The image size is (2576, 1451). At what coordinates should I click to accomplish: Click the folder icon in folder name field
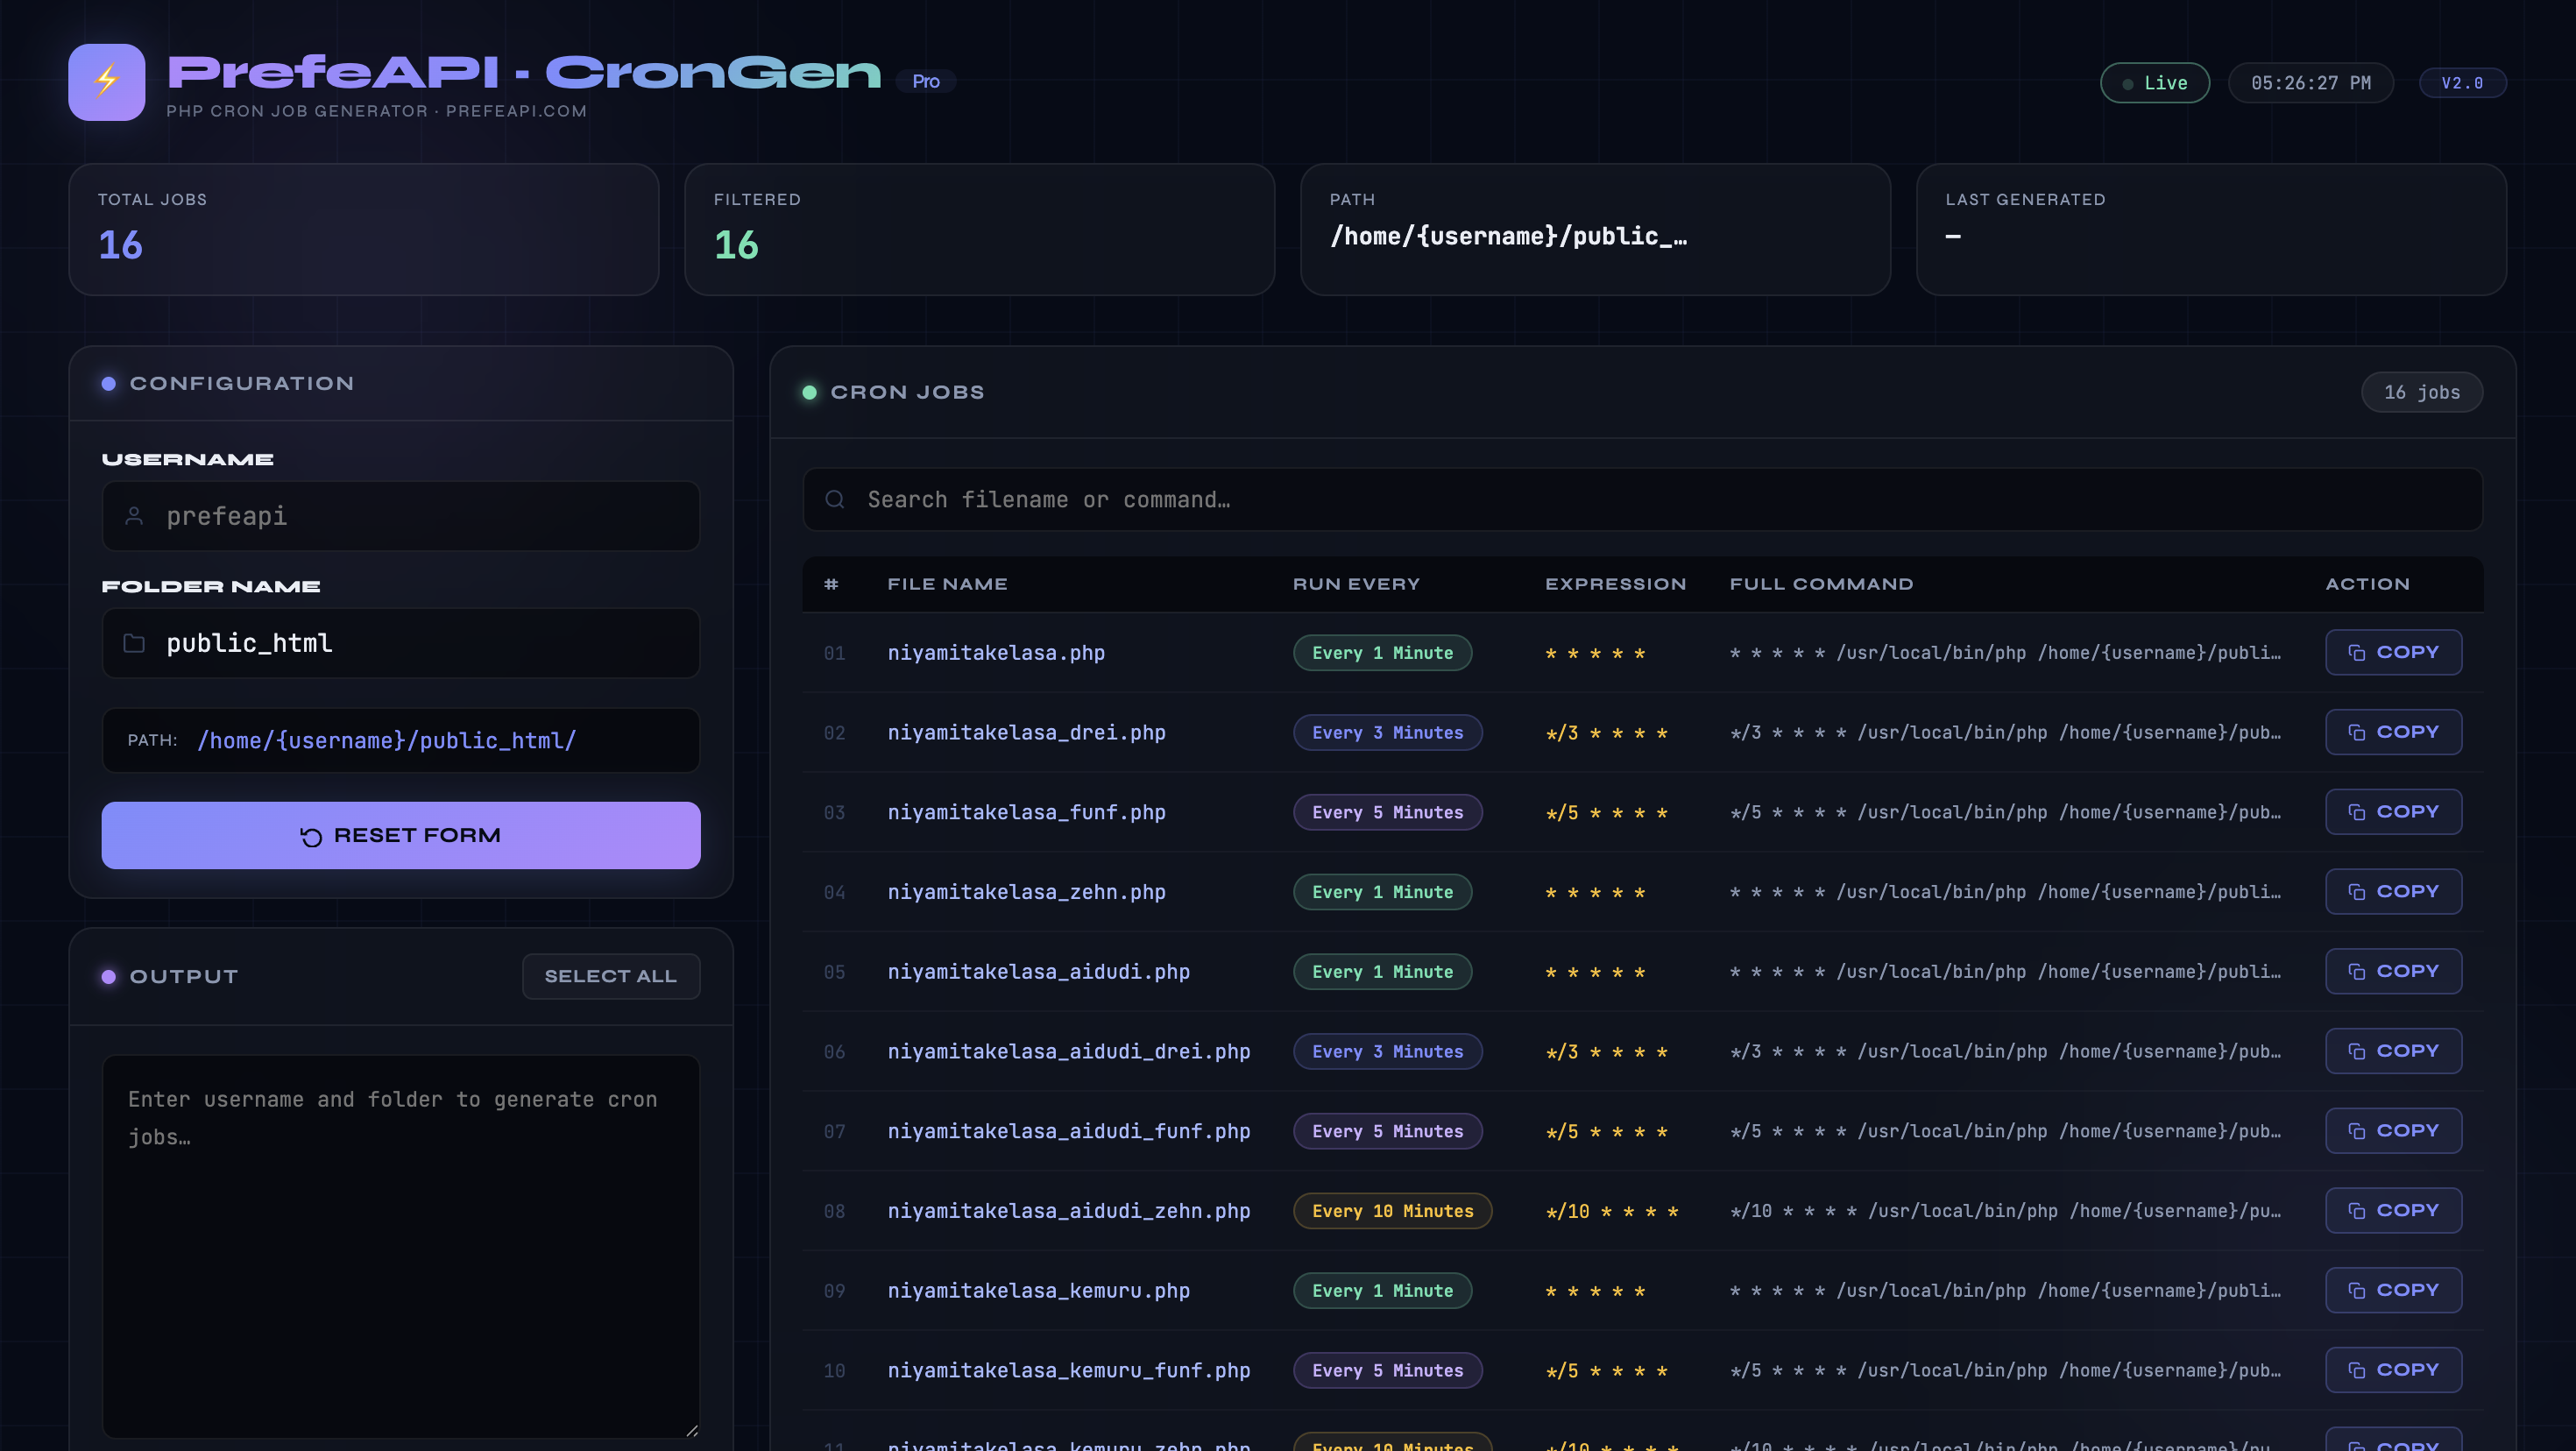point(134,643)
